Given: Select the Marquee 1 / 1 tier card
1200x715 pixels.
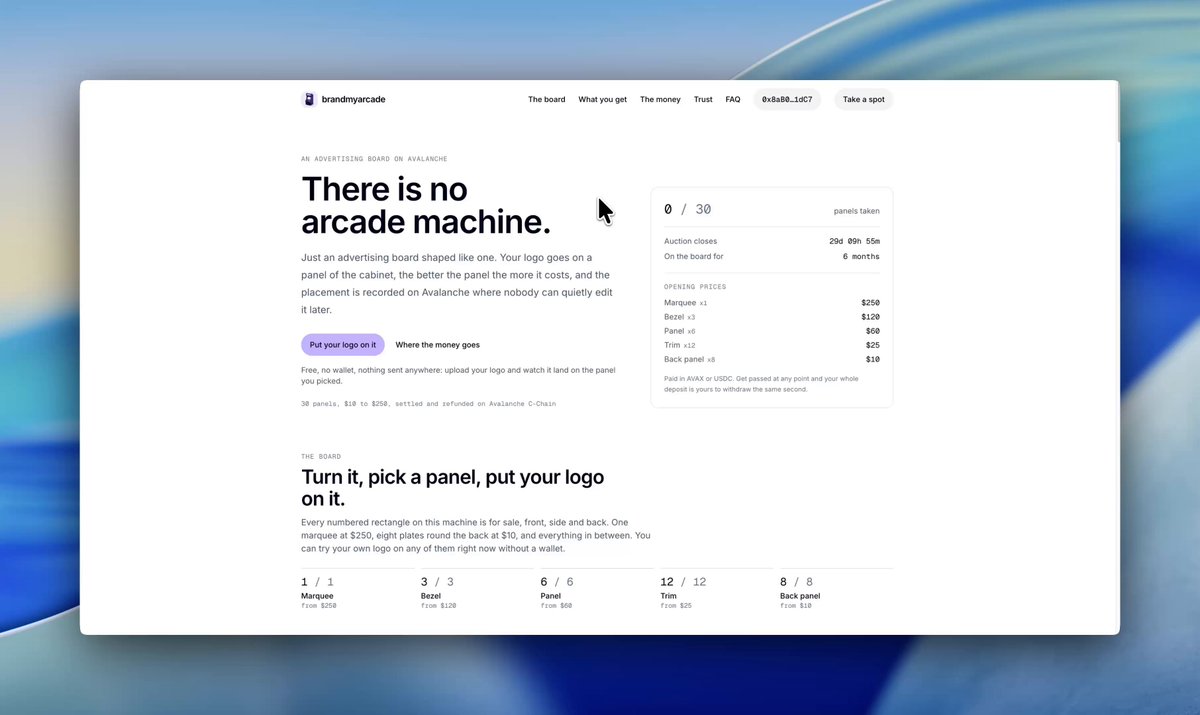Looking at the screenshot, I should [356, 590].
